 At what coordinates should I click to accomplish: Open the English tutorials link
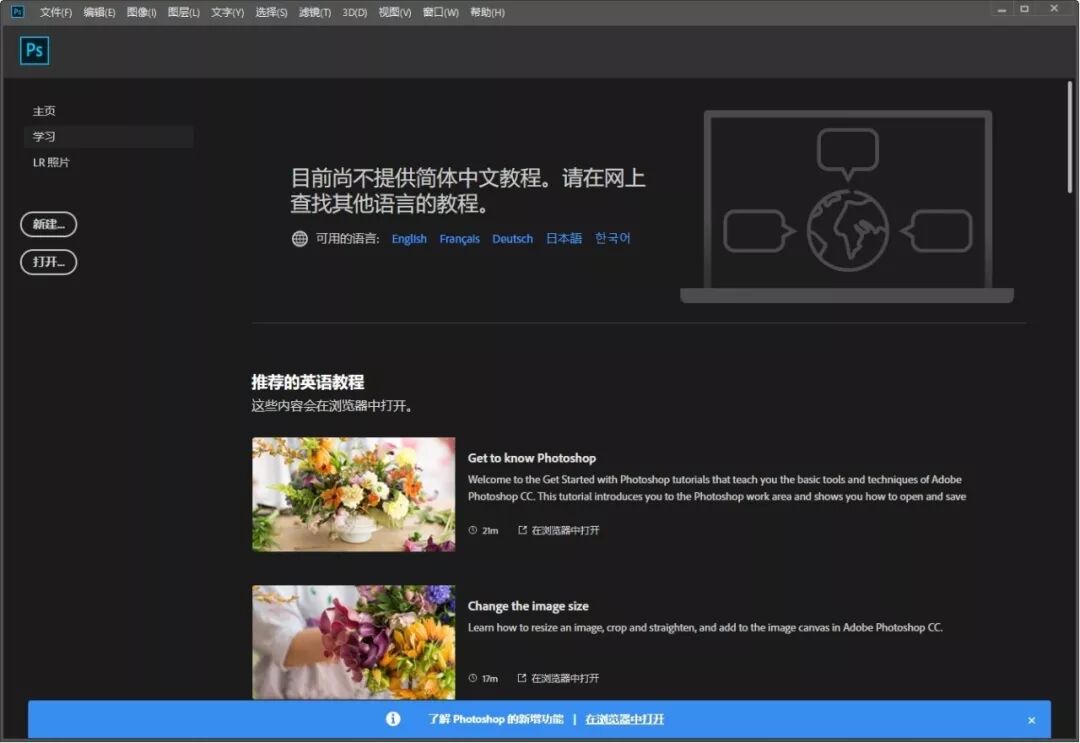click(408, 238)
